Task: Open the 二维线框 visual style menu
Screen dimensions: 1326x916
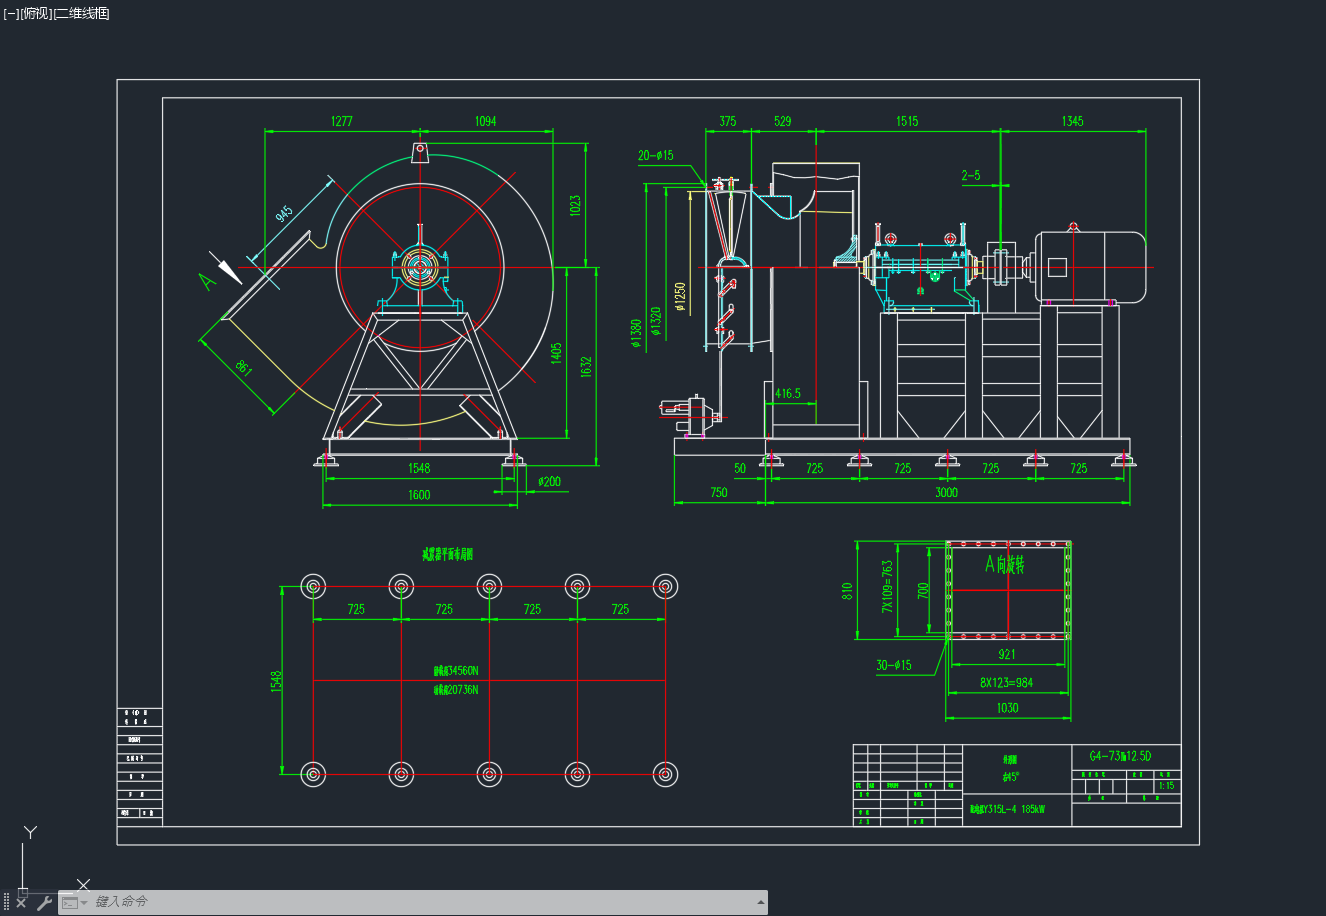Action: coord(82,14)
